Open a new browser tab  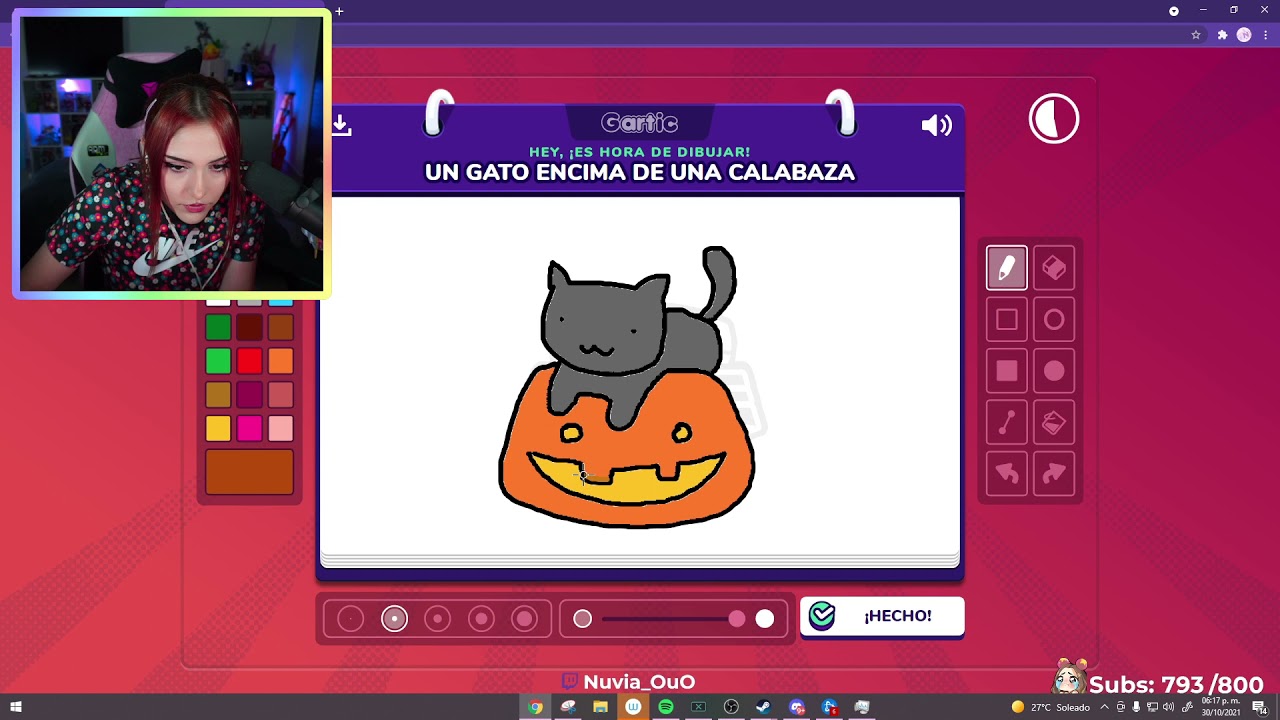click(x=339, y=11)
